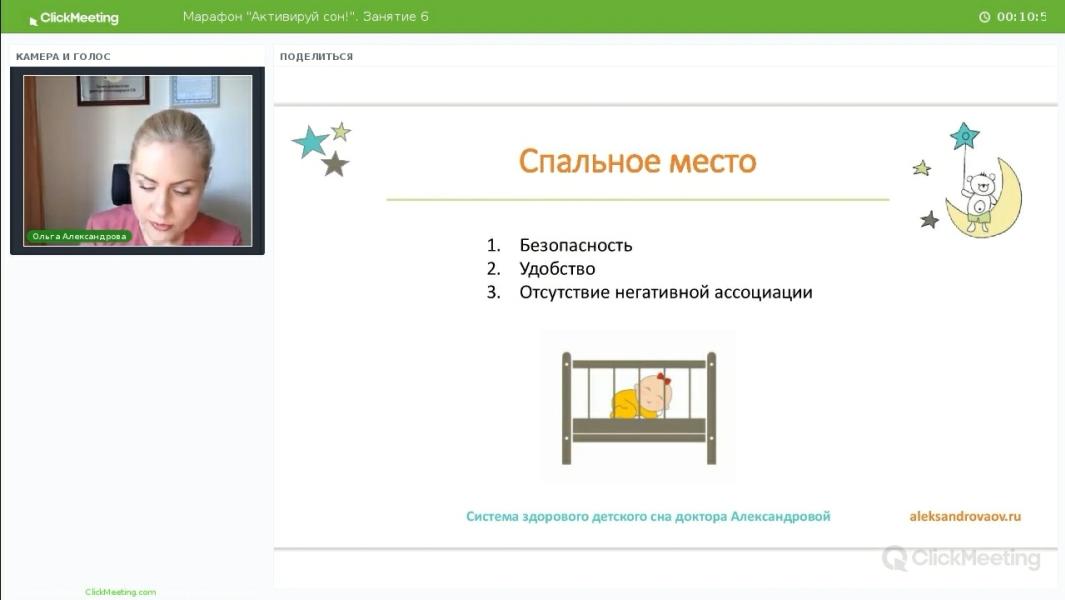Click the dark gray star left of the moon
Viewport: 1065px width, 600px height.
(930, 219)
